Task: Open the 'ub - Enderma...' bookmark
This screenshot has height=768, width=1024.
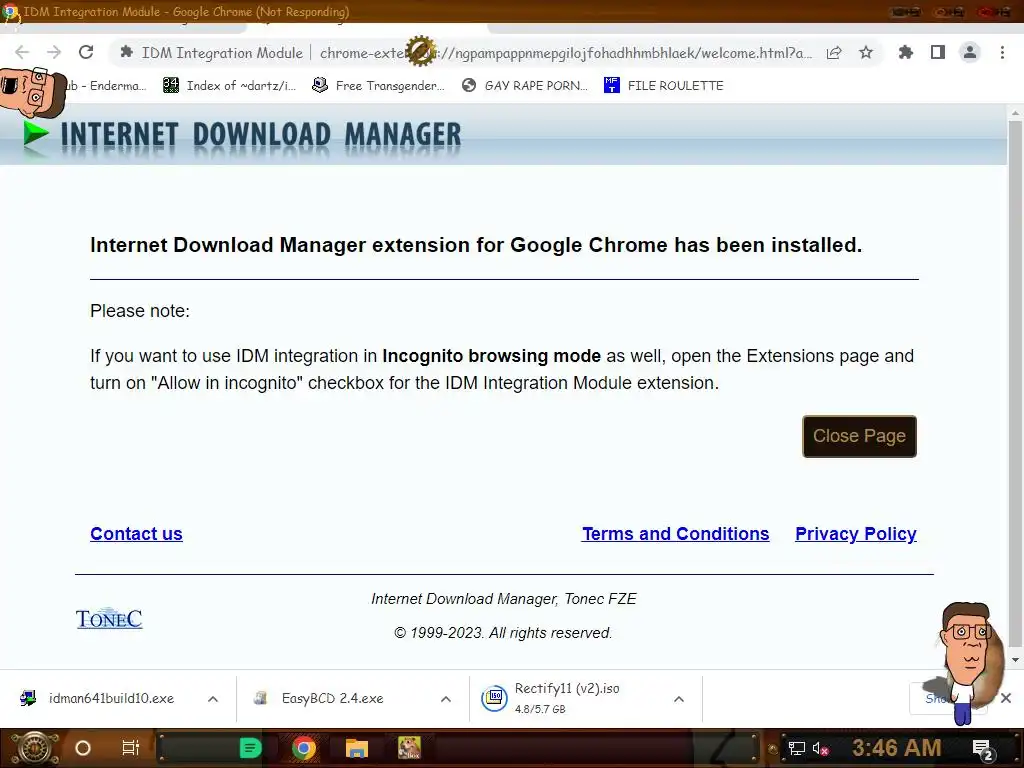Action: (106, 86)
